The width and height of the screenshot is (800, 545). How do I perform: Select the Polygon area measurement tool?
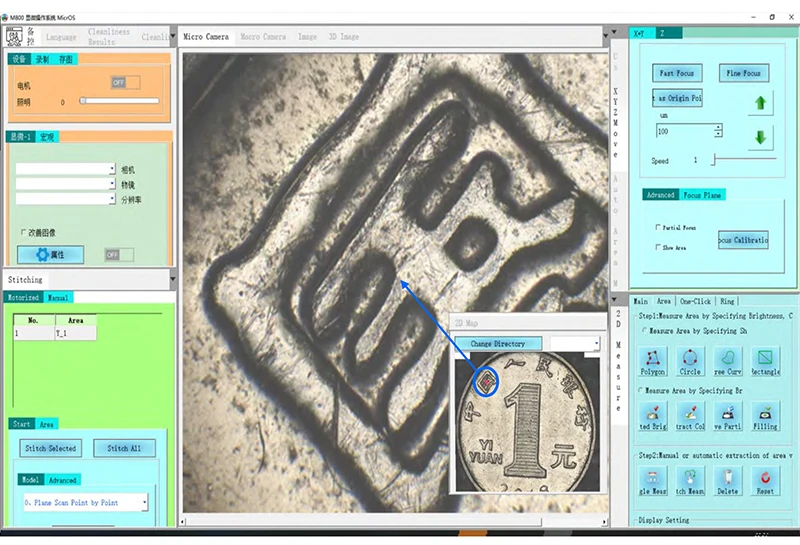653,359
